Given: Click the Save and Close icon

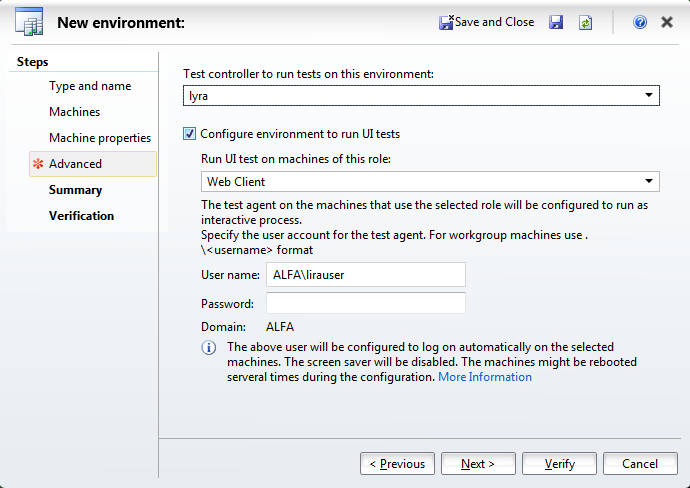Looking at the screenshot, I should (x=446, y=22).
